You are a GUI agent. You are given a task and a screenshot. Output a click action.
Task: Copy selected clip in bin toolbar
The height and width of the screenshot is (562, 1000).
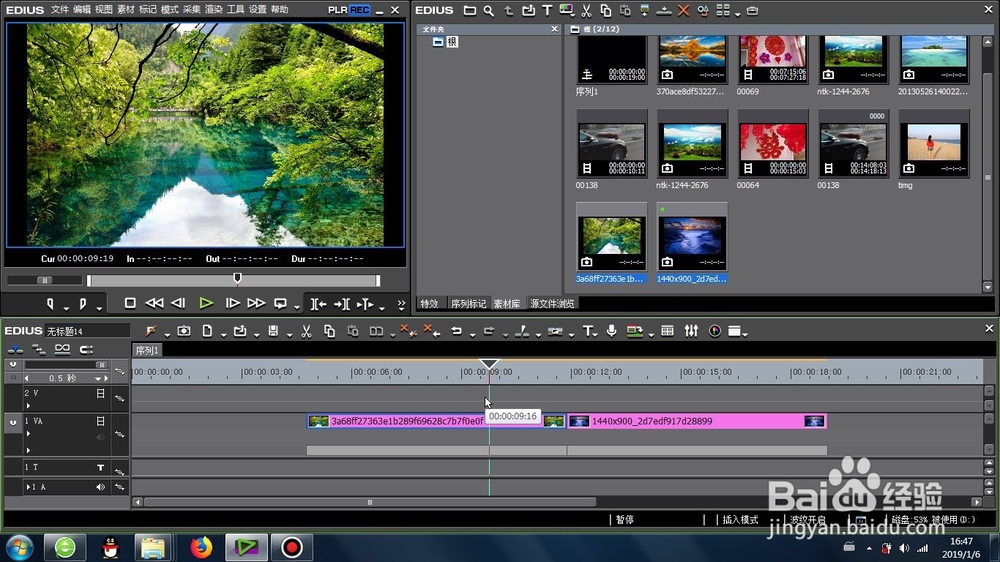605,10
